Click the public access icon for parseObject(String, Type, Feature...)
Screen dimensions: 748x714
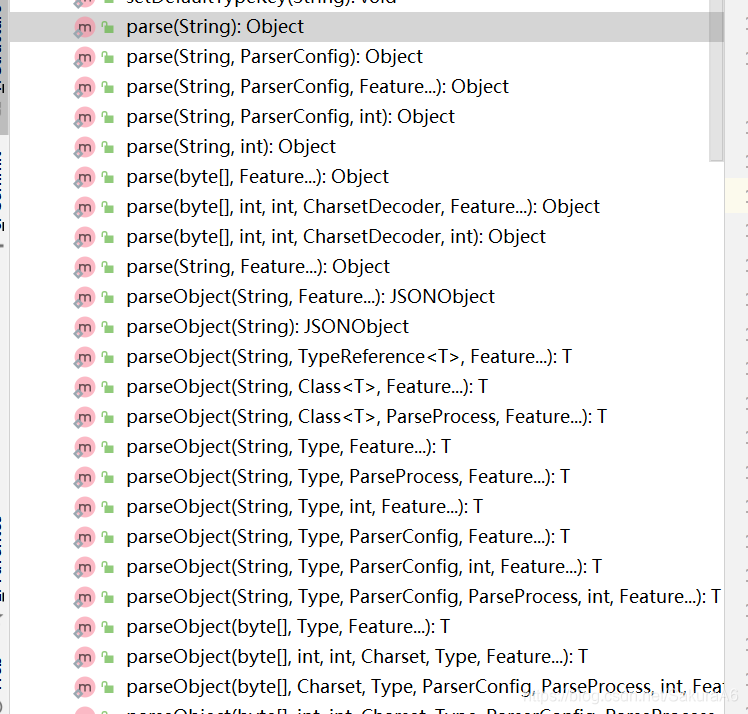coord(108,448)
